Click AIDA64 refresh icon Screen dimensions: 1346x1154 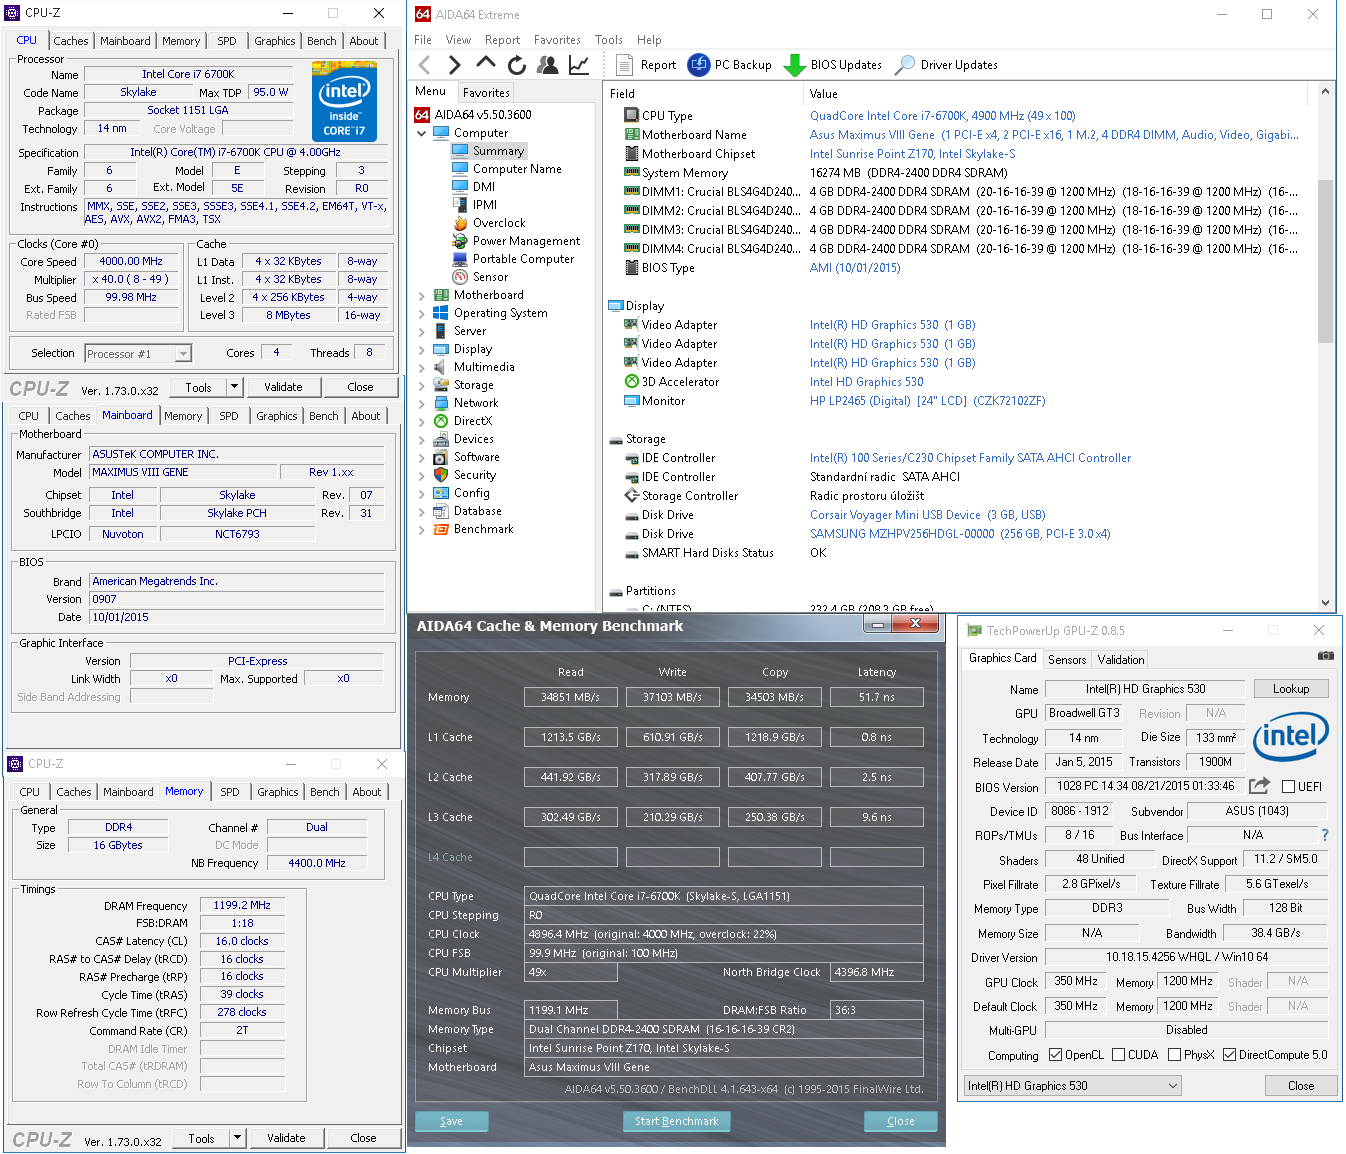(x=517, y=65)
